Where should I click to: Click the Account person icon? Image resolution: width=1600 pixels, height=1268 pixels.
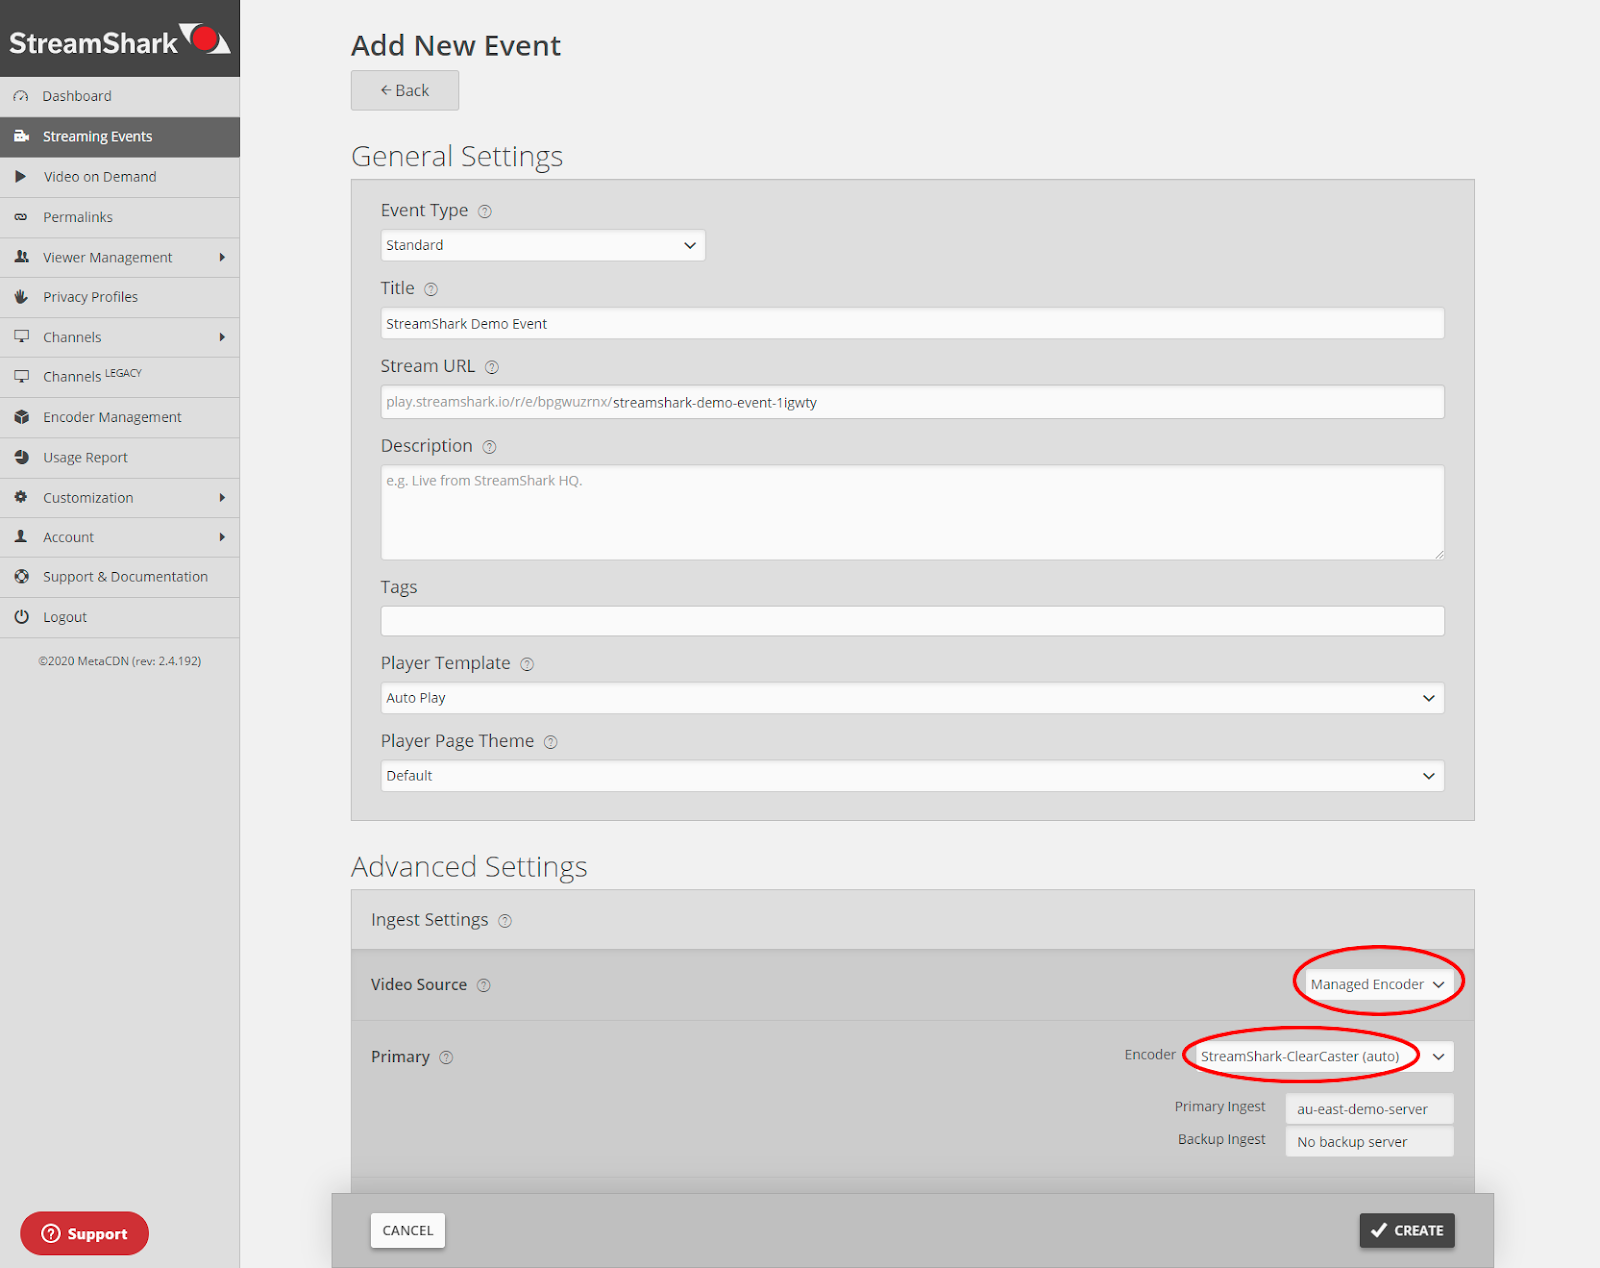tap(21, 537)
